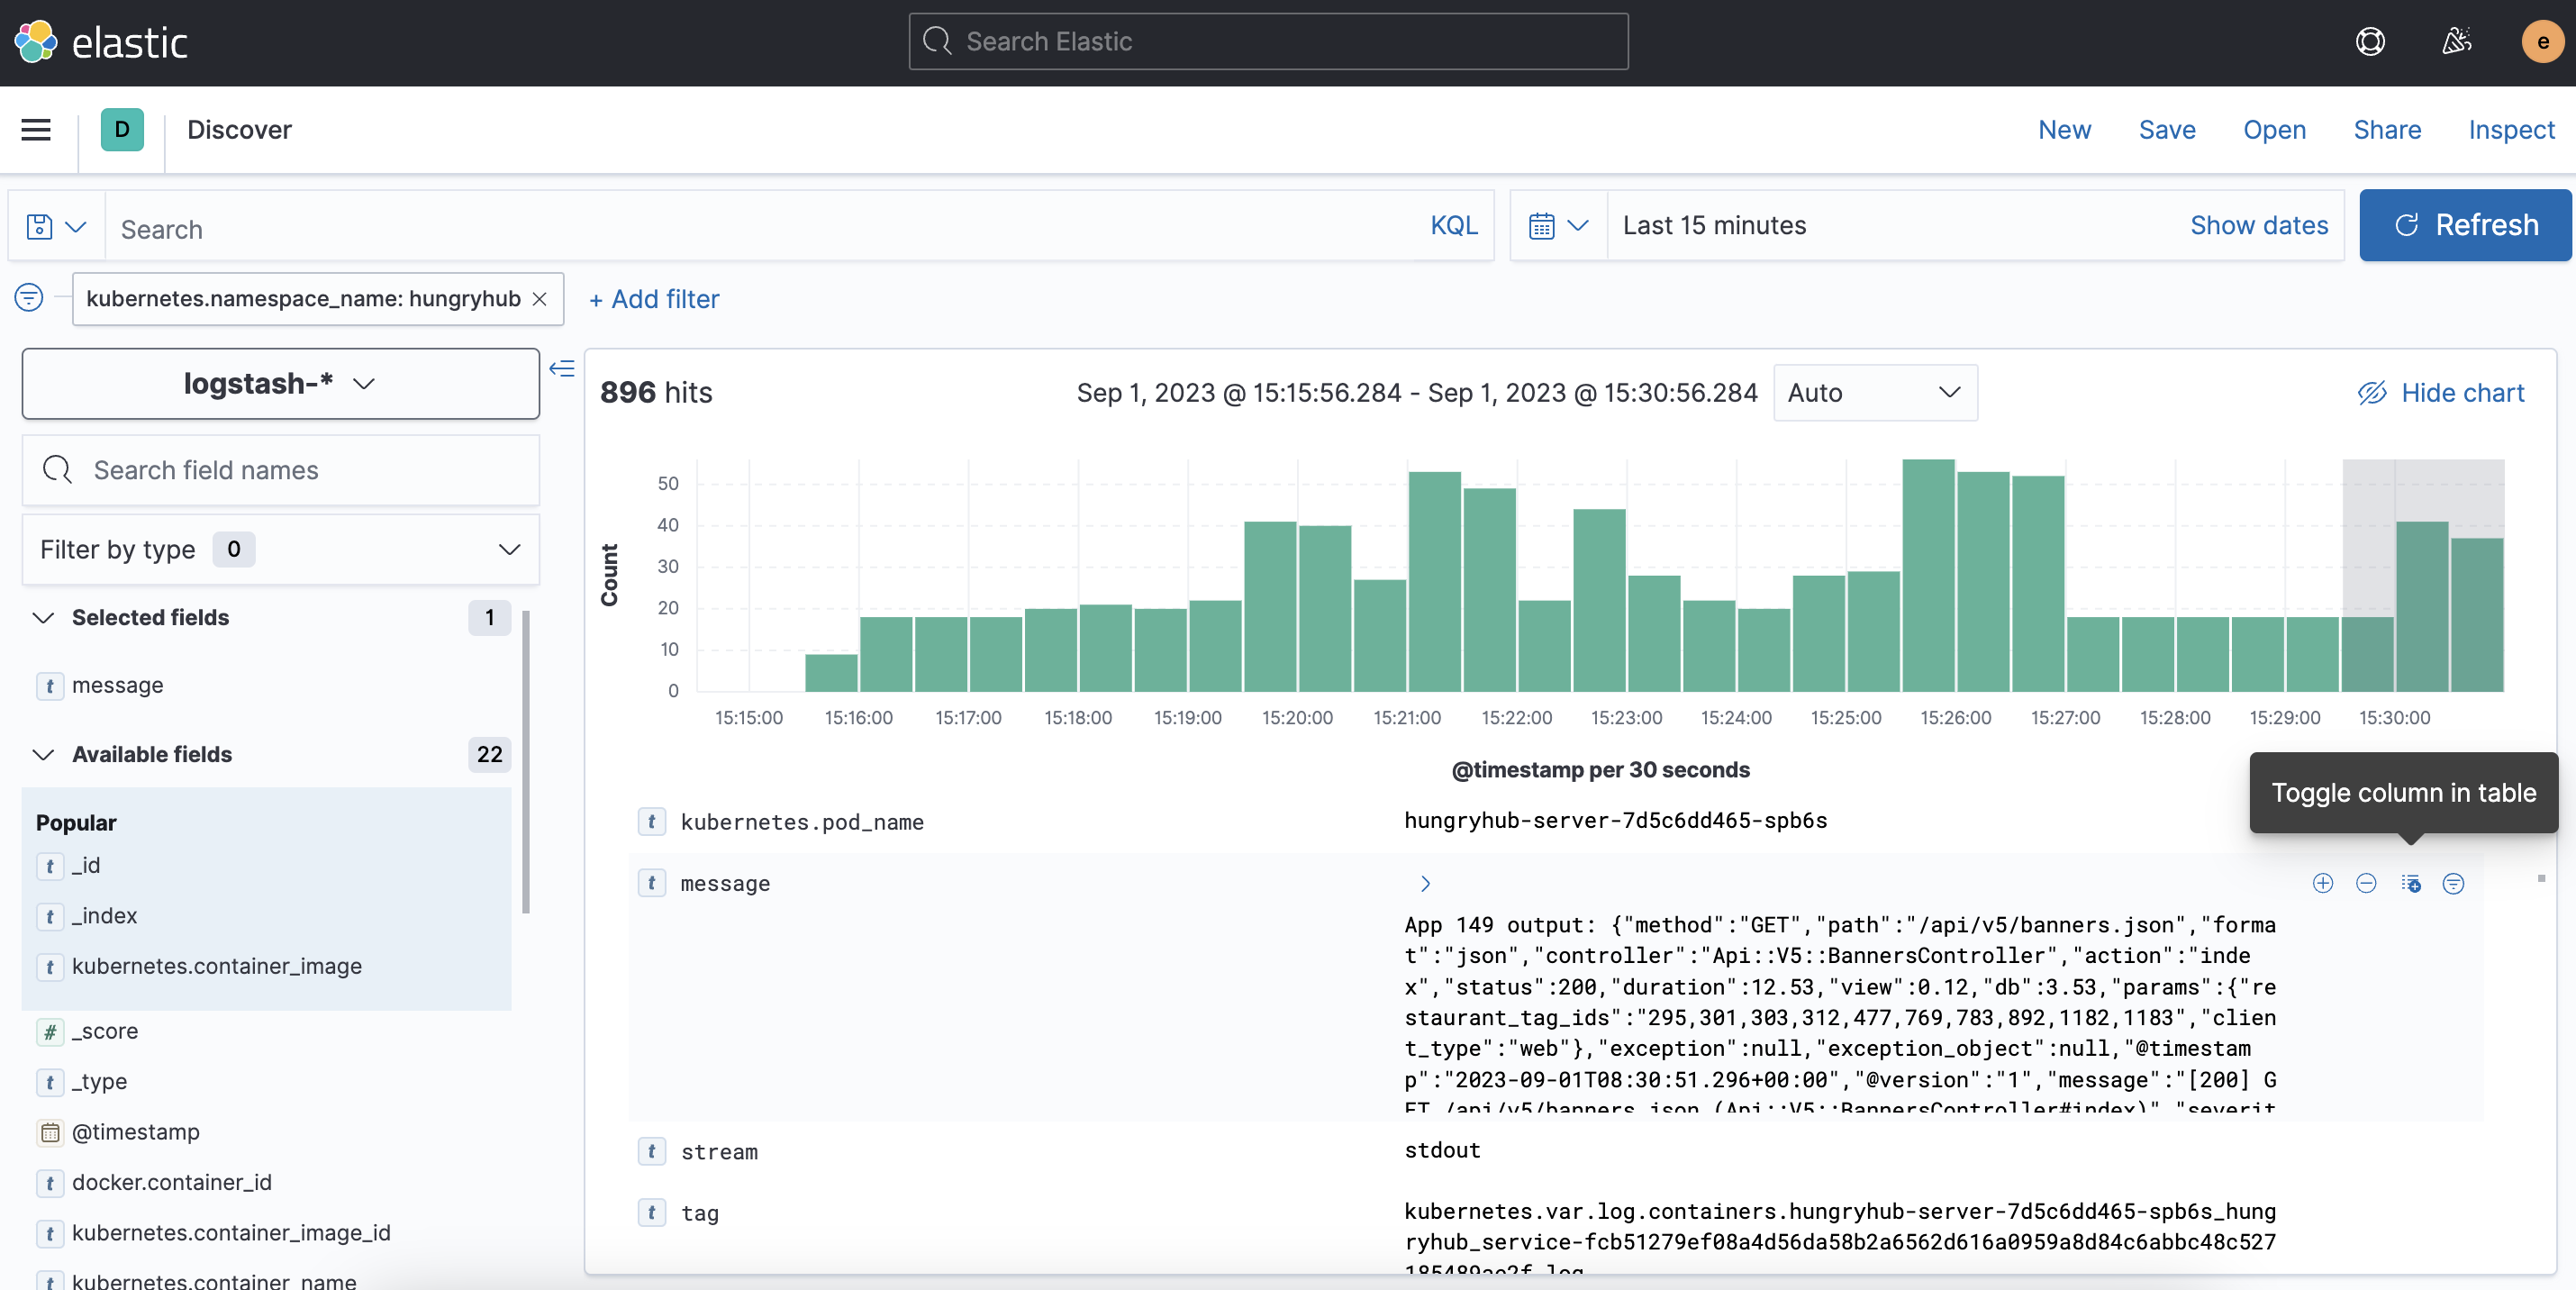Image resolution: width=2576 pixels, height=1290 pixels.
Task: Open the Auto interval dropdown
Action: point(1874,393)
